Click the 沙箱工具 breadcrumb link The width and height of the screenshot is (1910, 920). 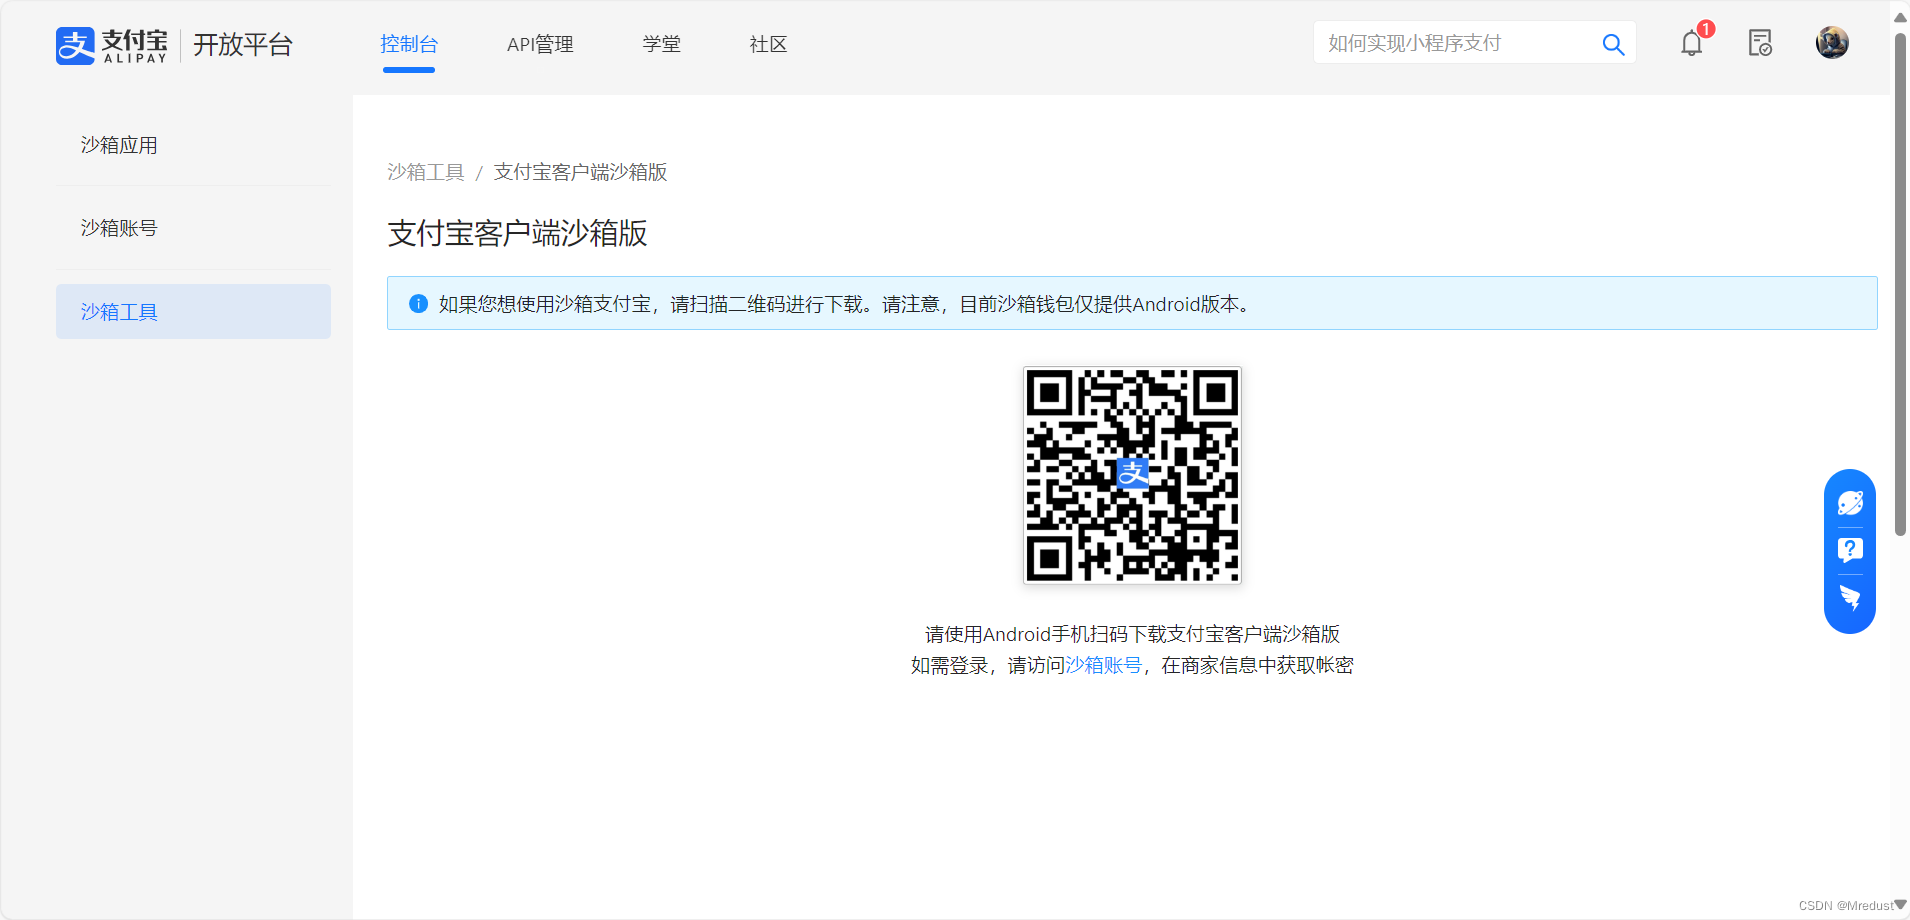[x=426, y=172]
